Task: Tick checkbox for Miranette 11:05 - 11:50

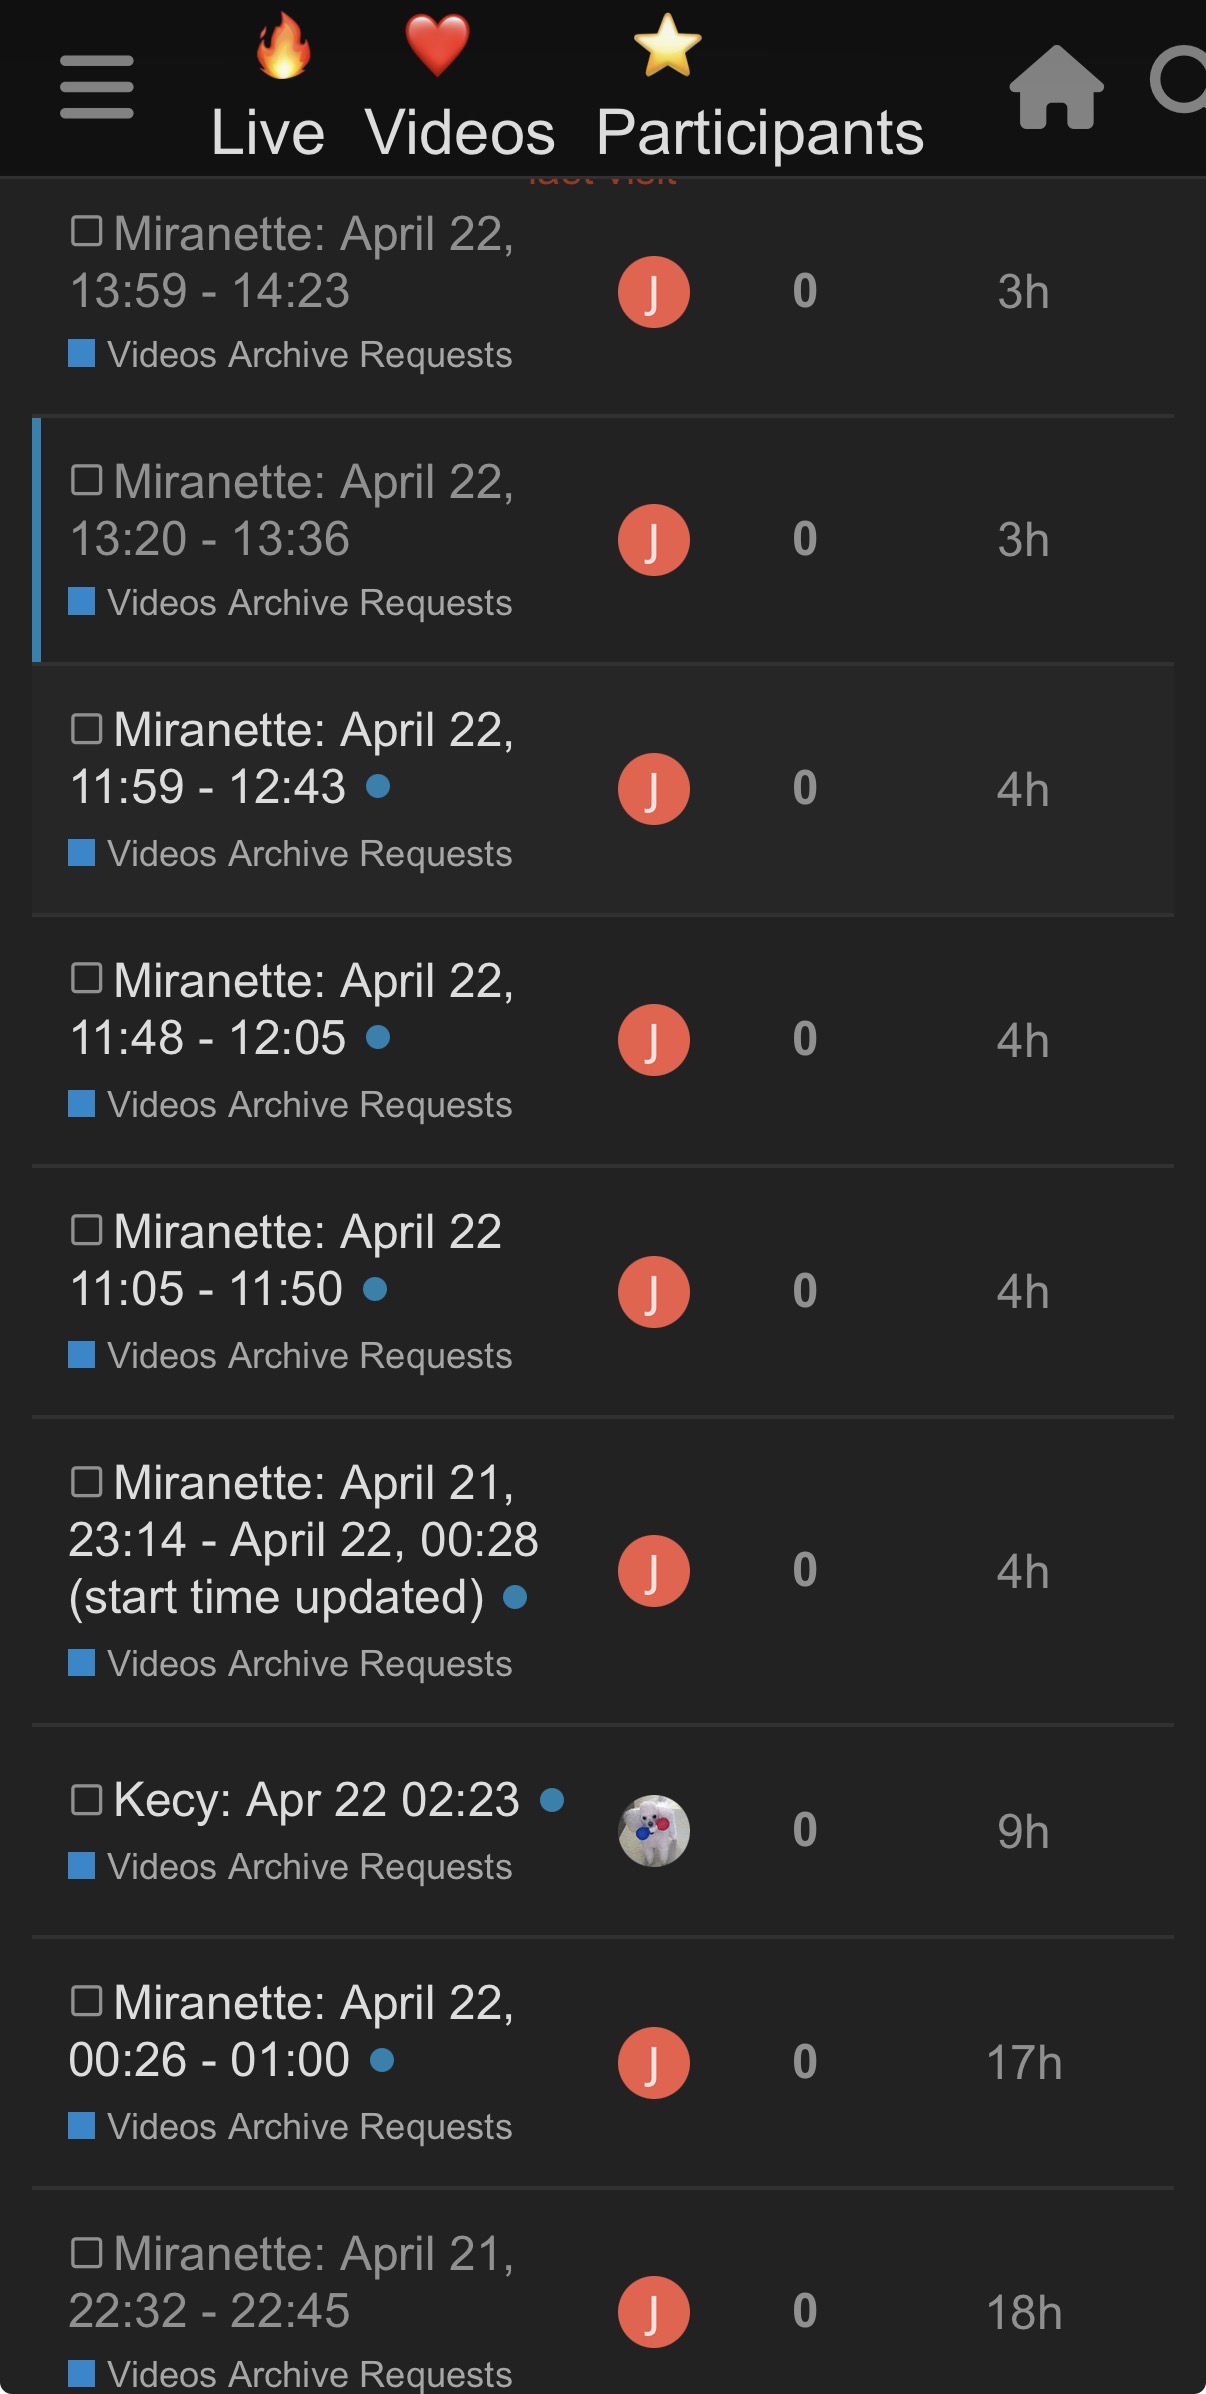Action: [87, 1230]
